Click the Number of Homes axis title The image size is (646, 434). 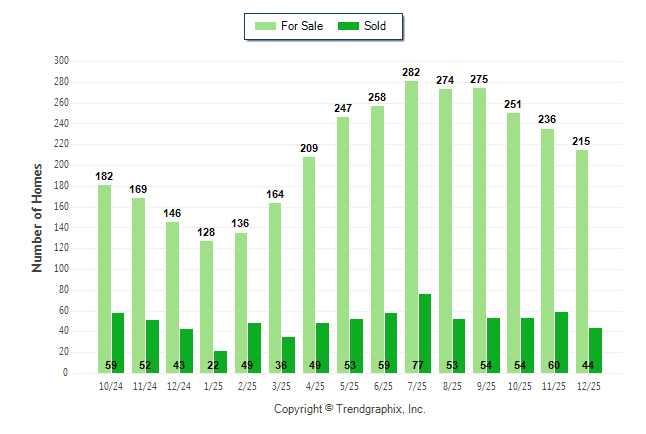(37, 217)
